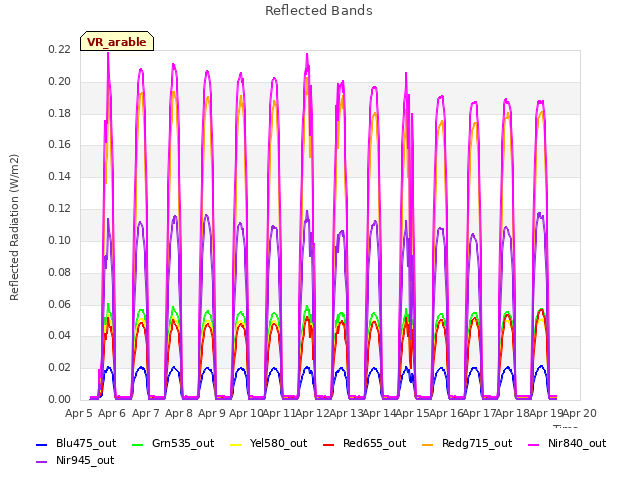Click the Apr 7 x-axis tick label
The image size is (640, 480).
point(145,413)
